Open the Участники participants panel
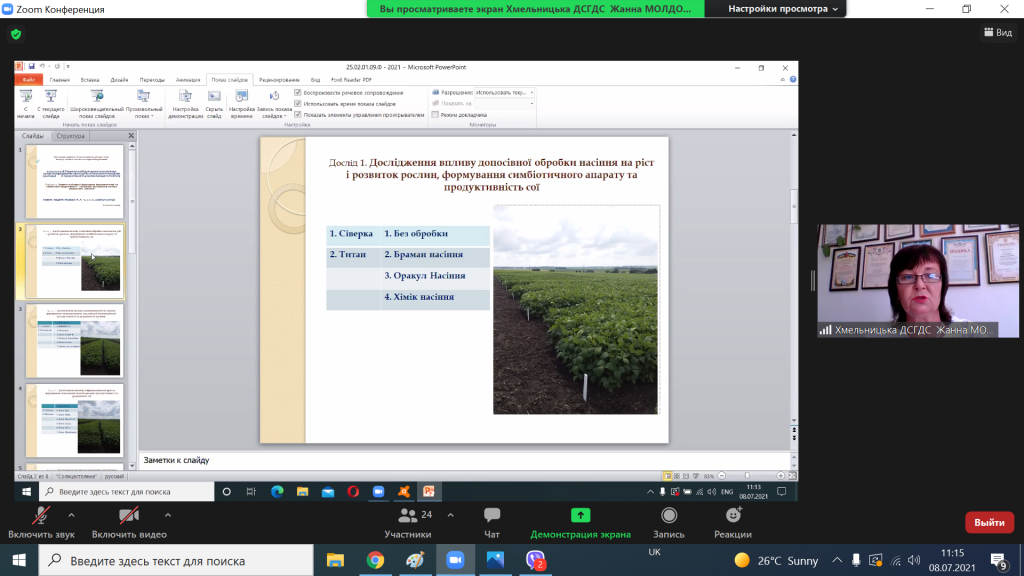The image size is (1024, 576). (408, 522)
